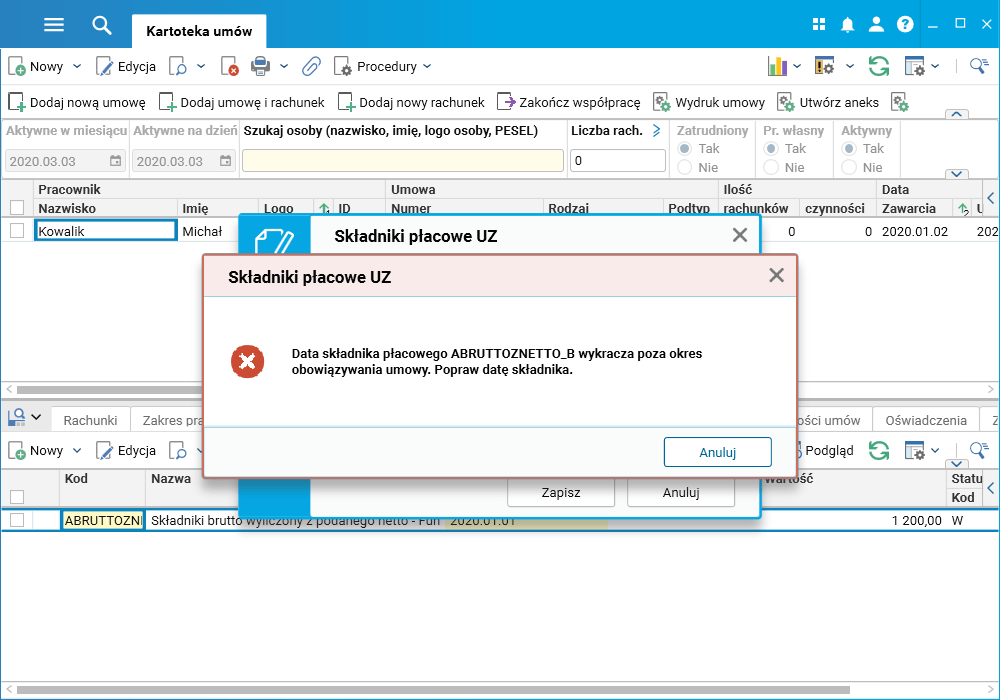
Task: Select Zatrudniony Nie radio
Action: (x=685, y=168)
